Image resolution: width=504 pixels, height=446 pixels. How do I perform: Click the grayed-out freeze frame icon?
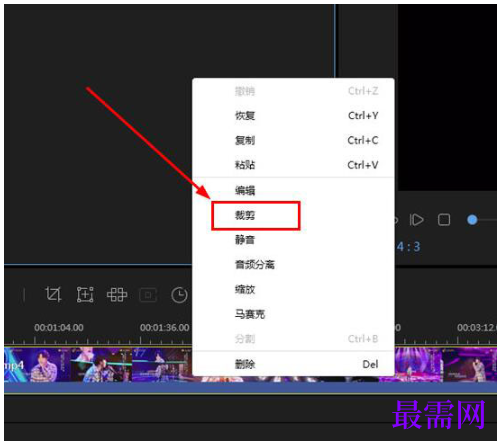(148, 295)
